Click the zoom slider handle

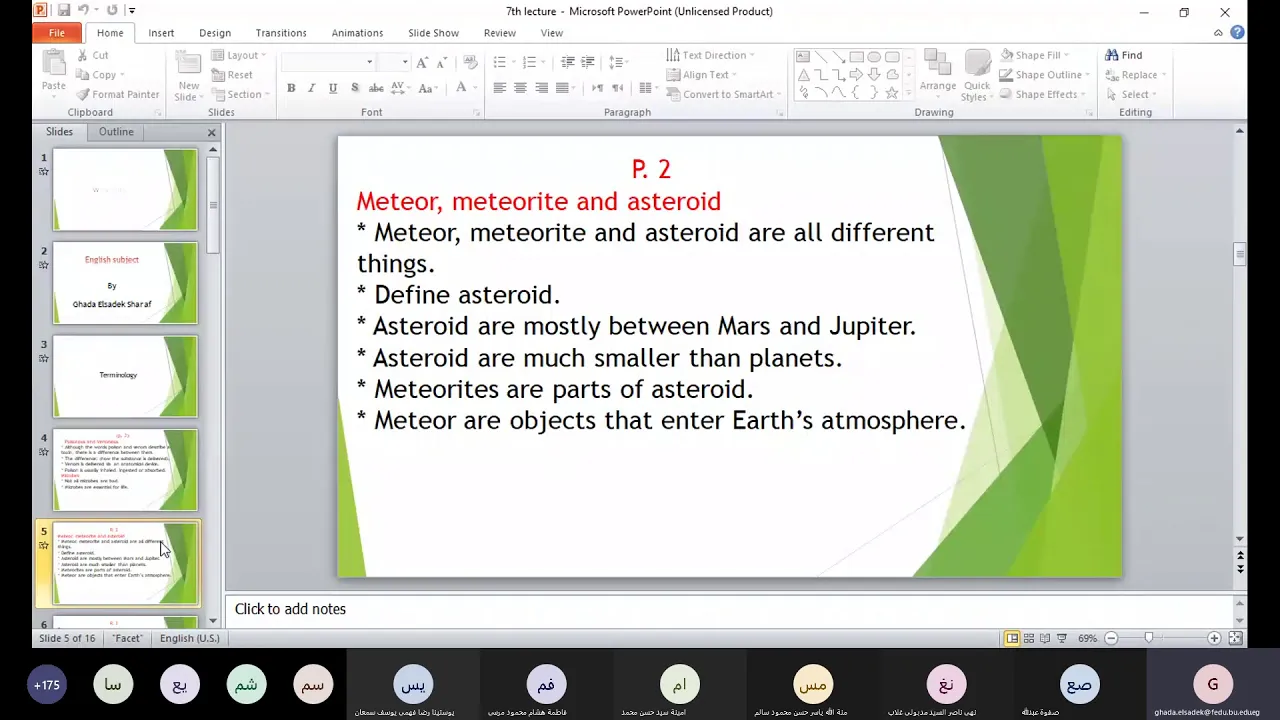(1148, 638)
